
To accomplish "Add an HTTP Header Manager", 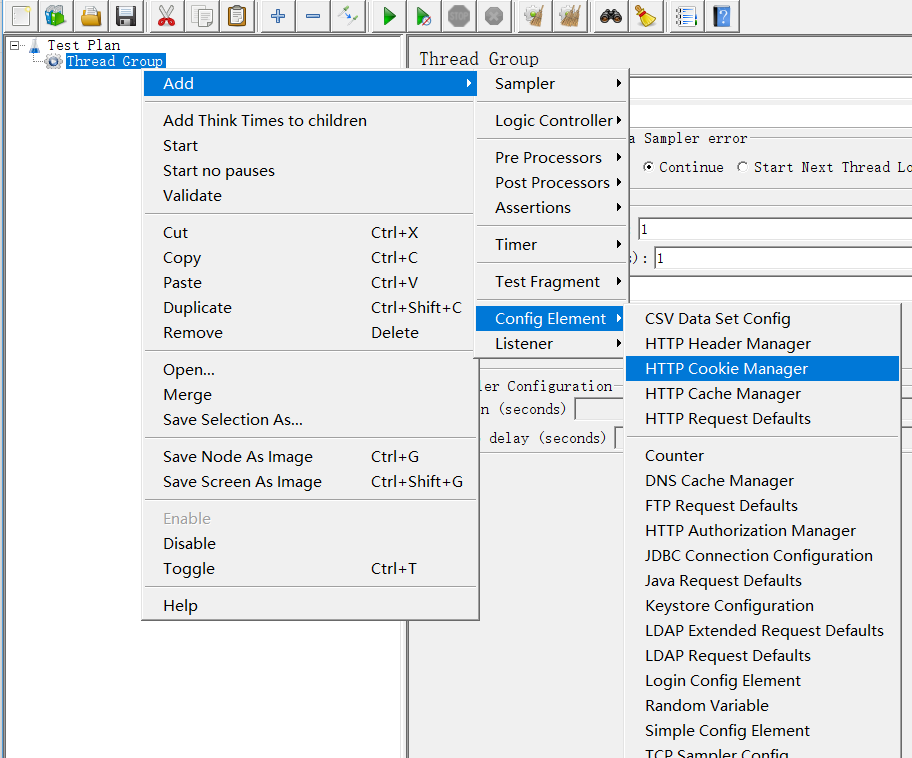I will click(x=763, y=344).
